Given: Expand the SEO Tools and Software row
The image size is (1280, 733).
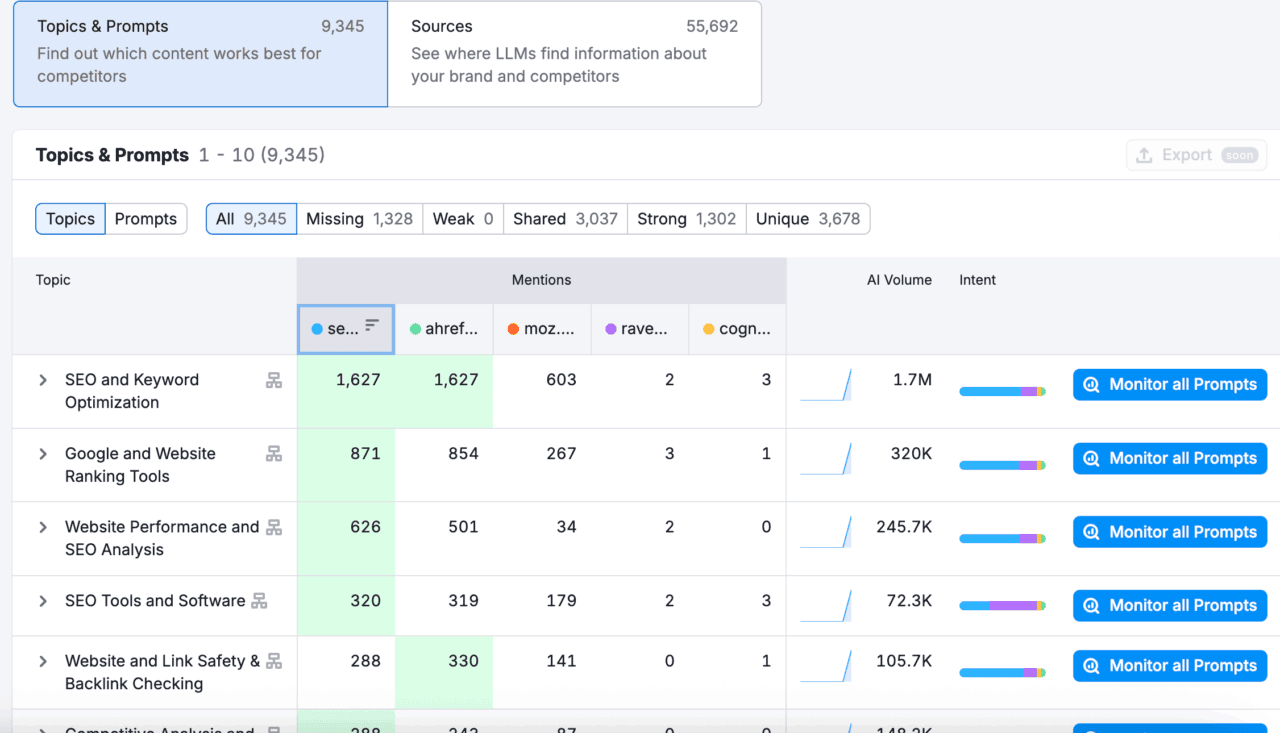Looking at the screenshot, I should click(x=43, y=601).
